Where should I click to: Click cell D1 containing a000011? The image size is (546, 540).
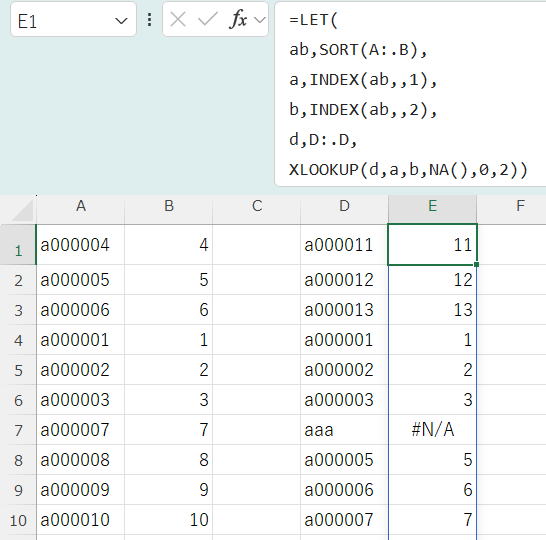[344, 244]
